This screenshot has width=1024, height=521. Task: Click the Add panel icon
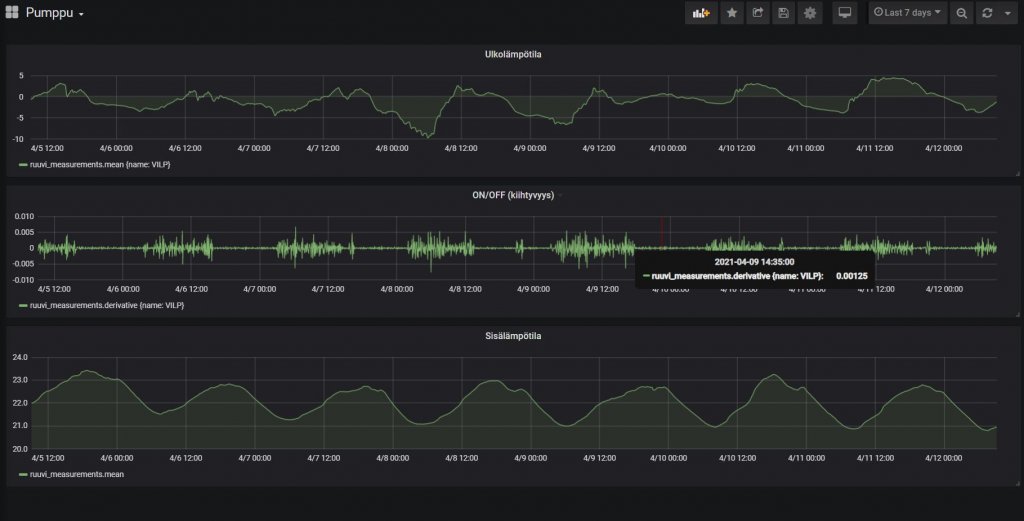[700, 13]
